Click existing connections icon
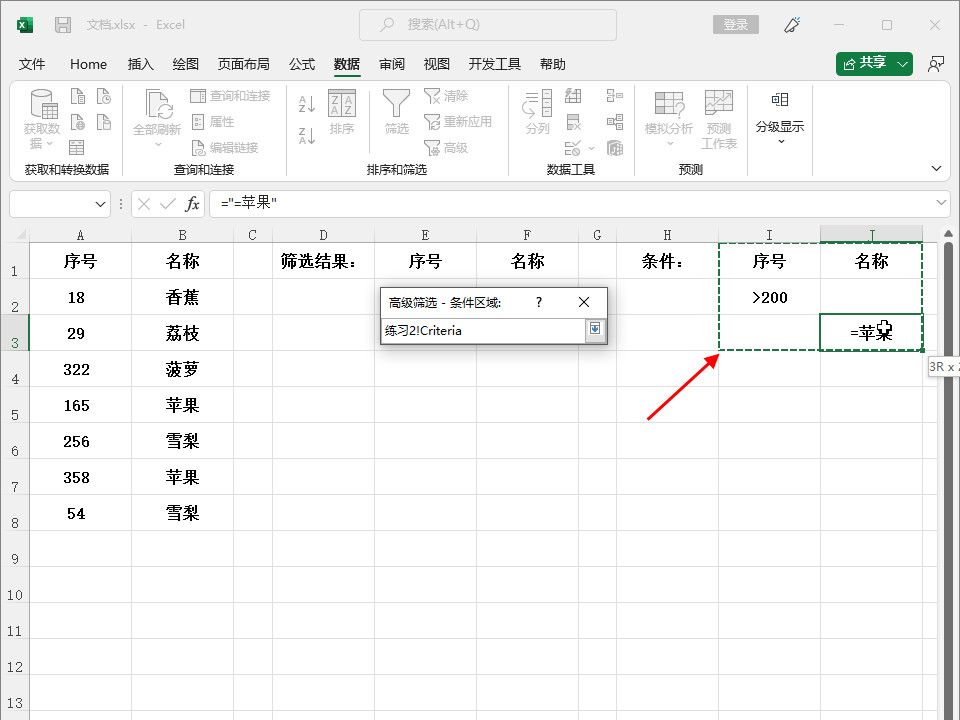 point(103,122)
